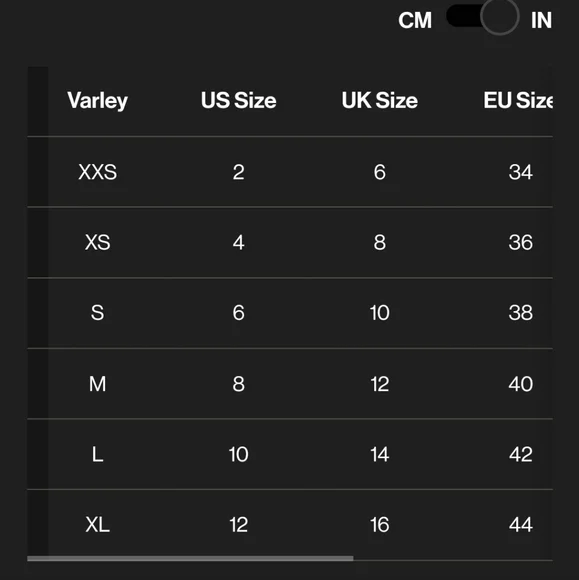Image resolution: width=579 pixels, height=580 pixels.
Task: Click the UK size 16 cell
Action: 380,525
